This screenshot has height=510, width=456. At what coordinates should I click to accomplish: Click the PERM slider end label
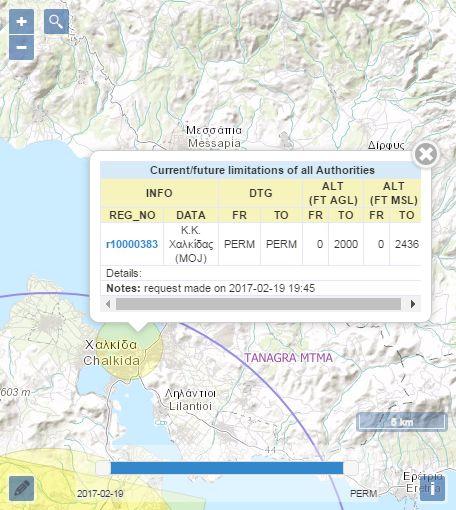coord(364,494)
